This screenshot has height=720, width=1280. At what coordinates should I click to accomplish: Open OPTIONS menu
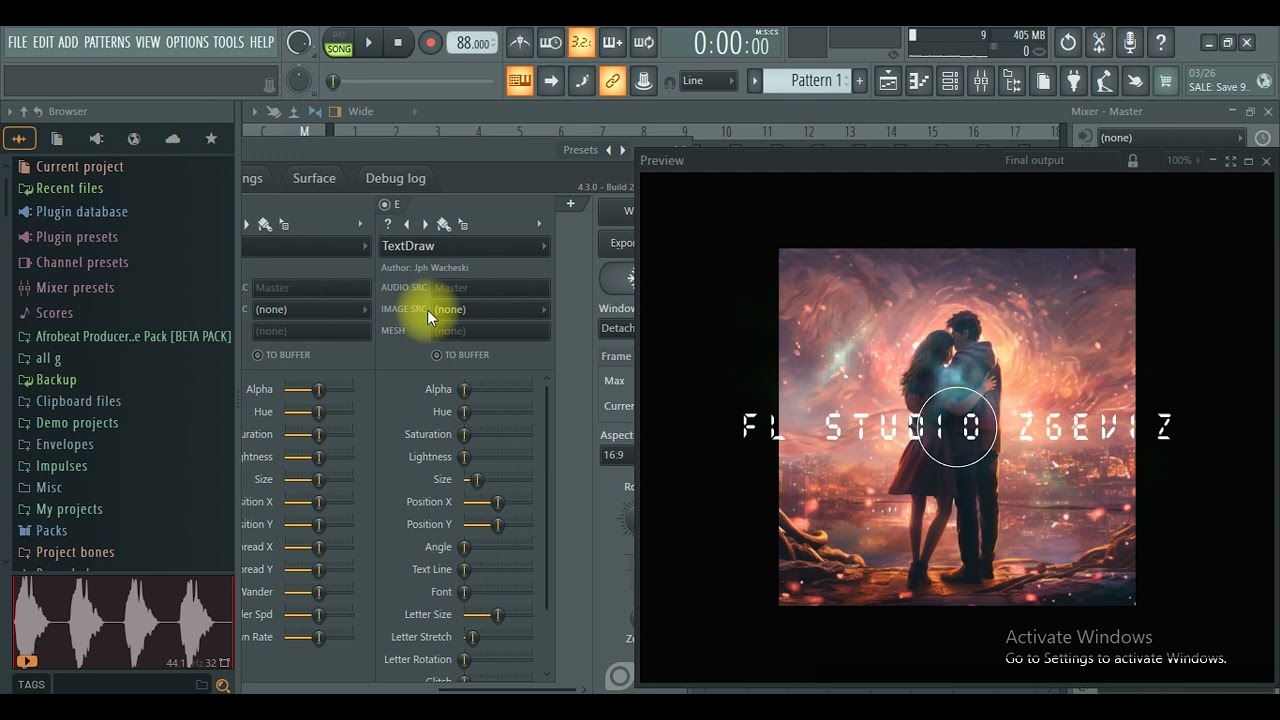[x=187, y=42]
